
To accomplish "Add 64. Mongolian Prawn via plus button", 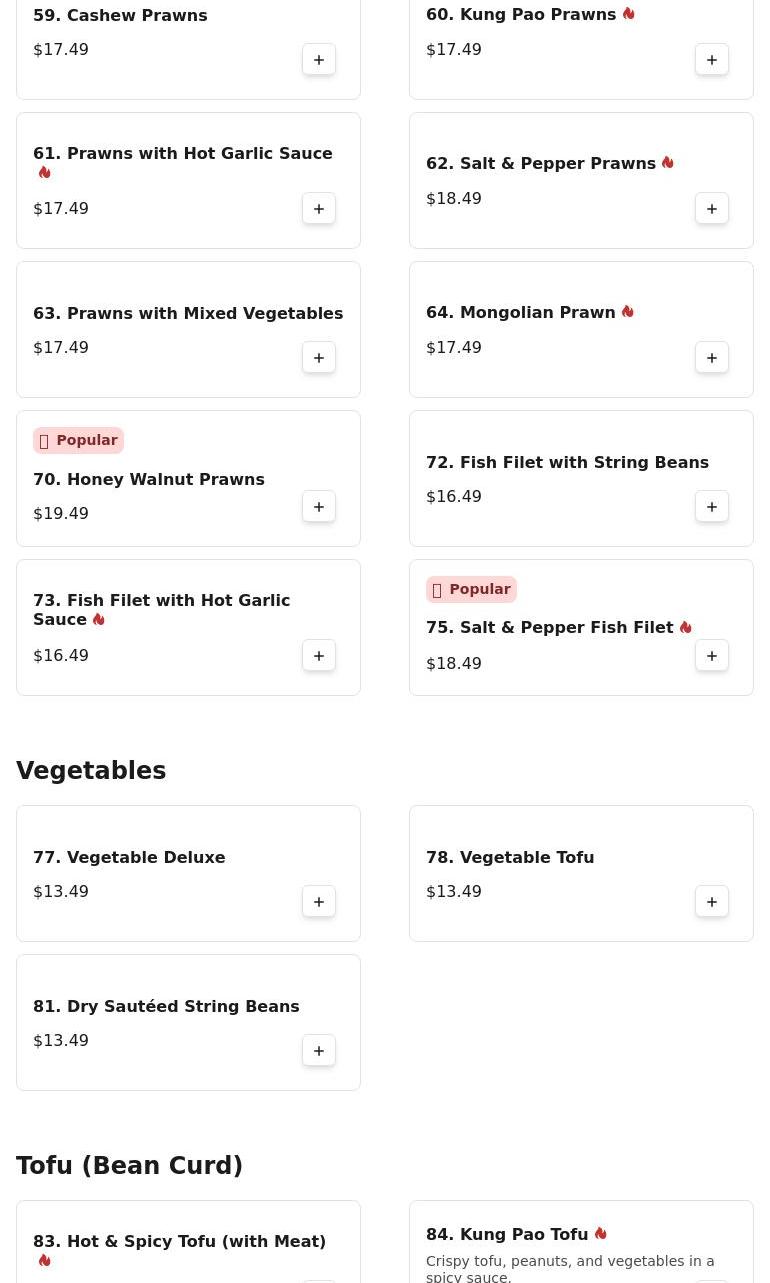I will click(x=712, y=358).
